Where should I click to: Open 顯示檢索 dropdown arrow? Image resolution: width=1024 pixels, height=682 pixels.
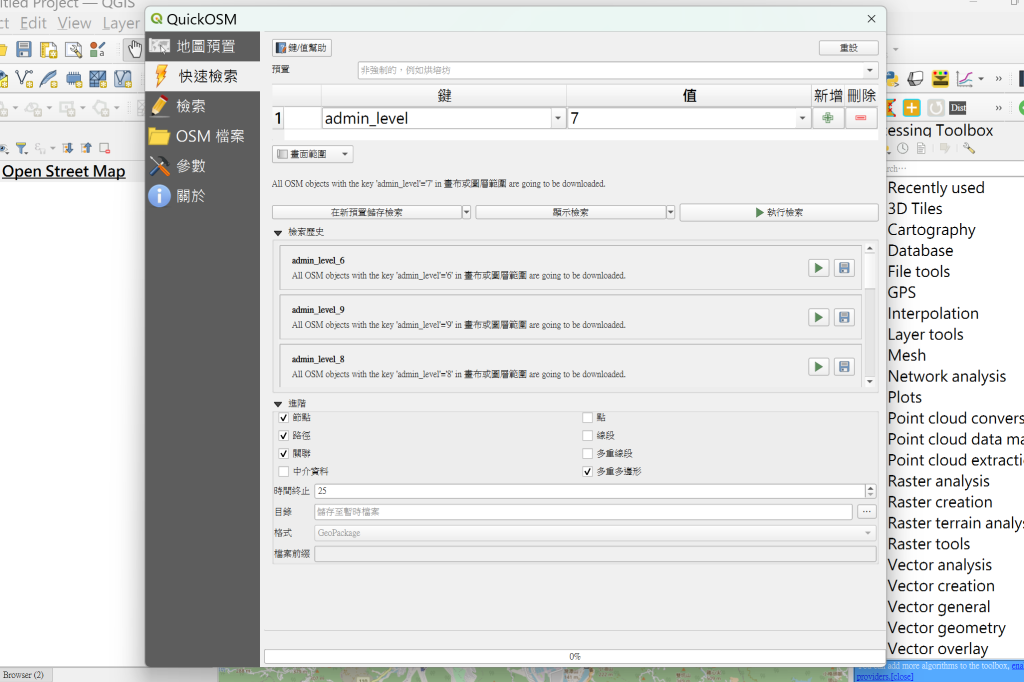670,212
